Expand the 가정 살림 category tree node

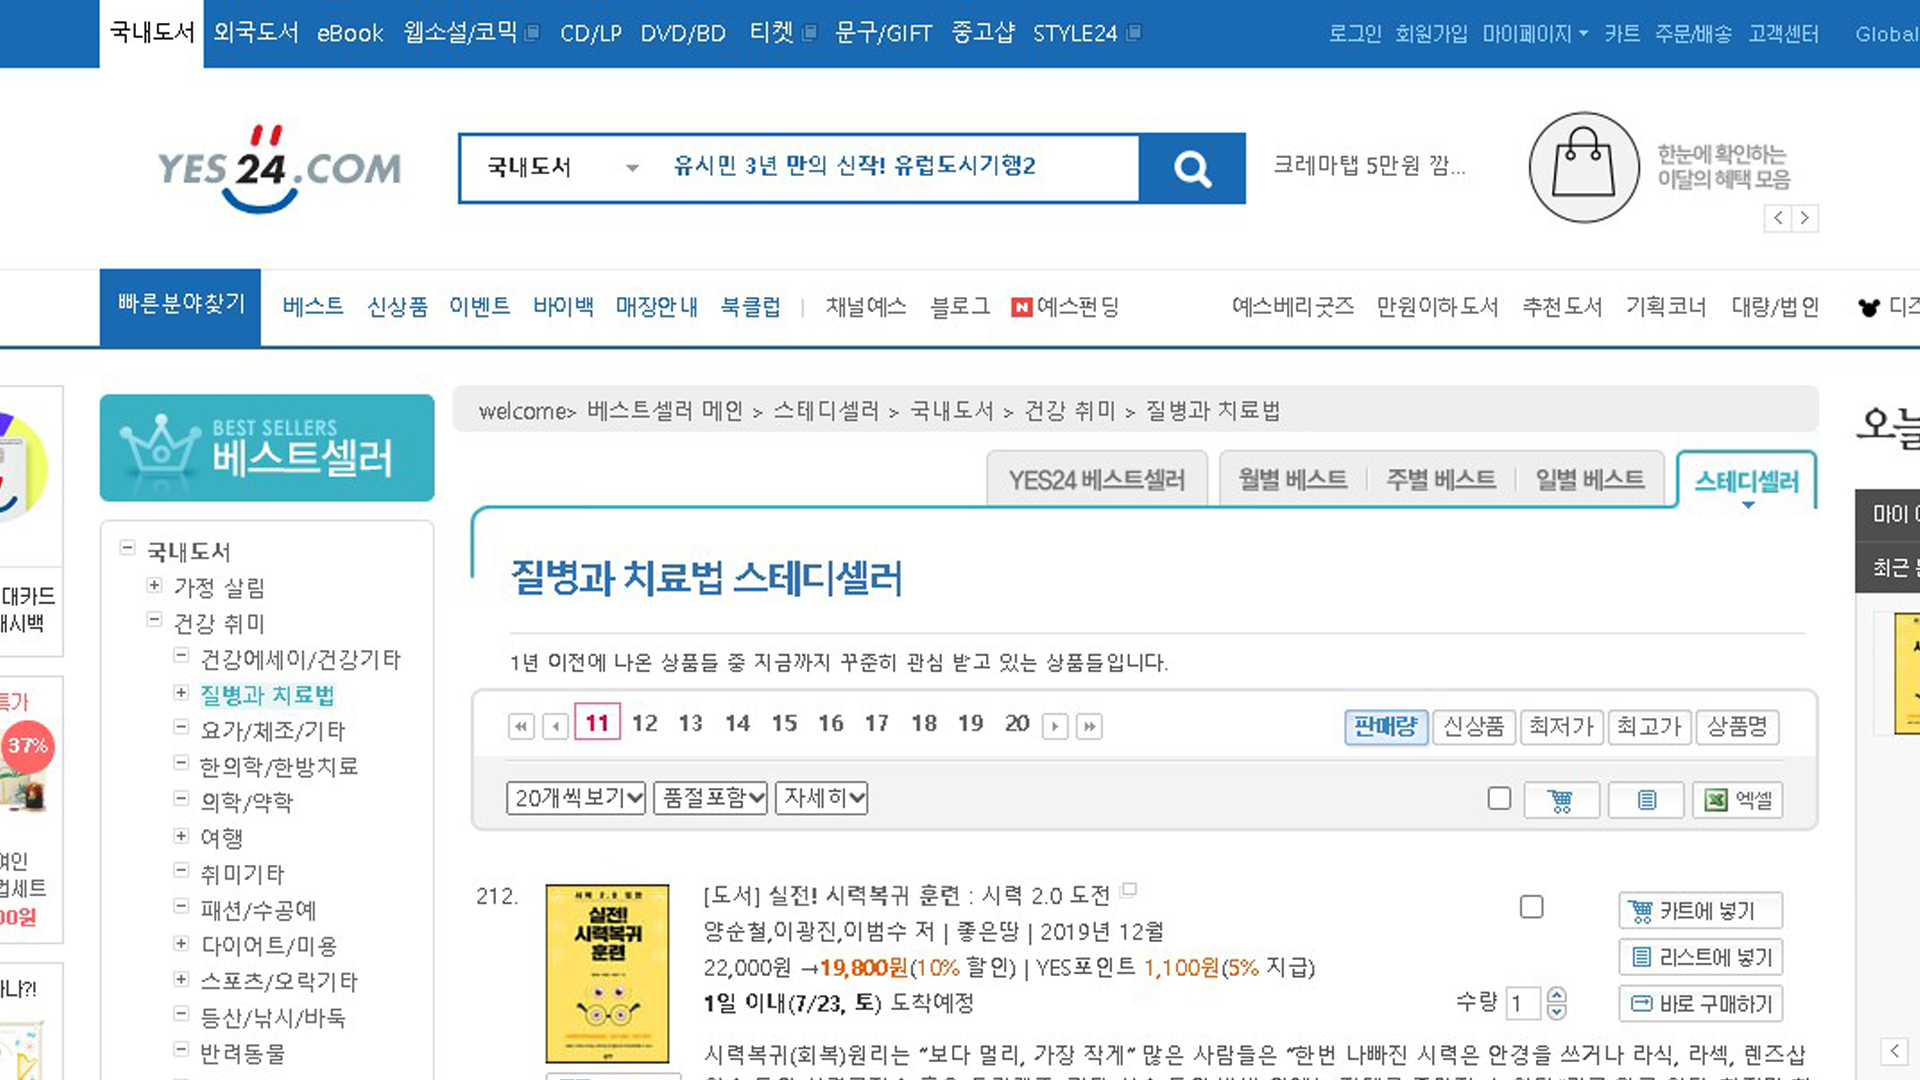click(154, 585)
